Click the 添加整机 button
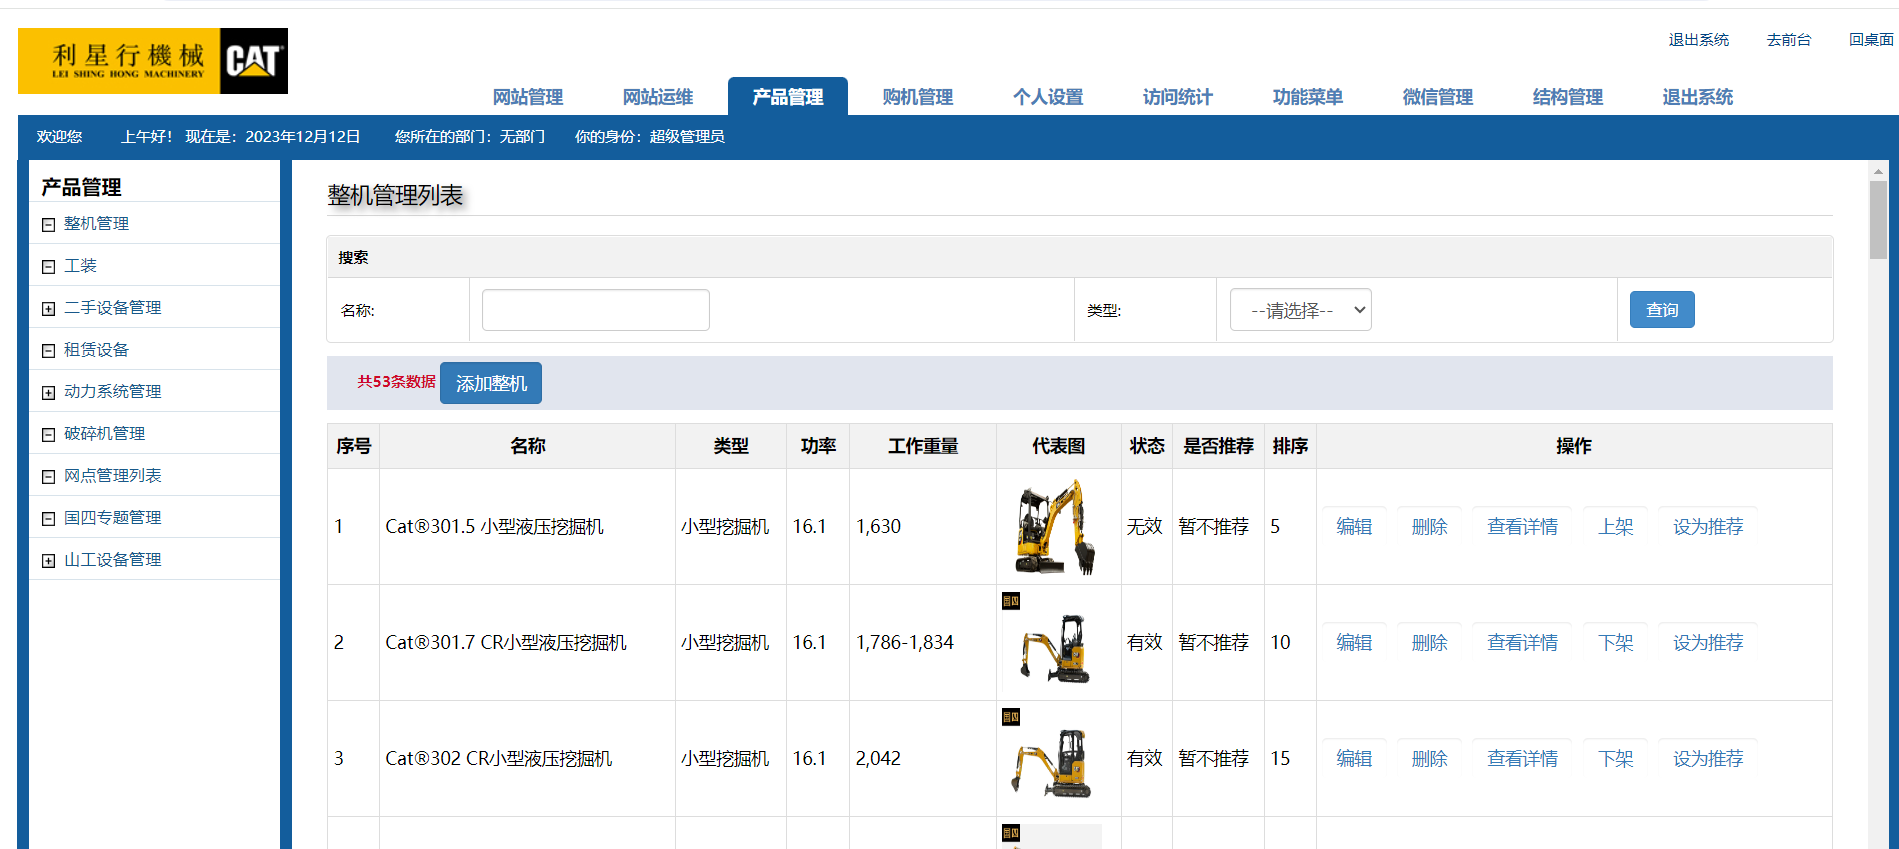 click(491, 383)
